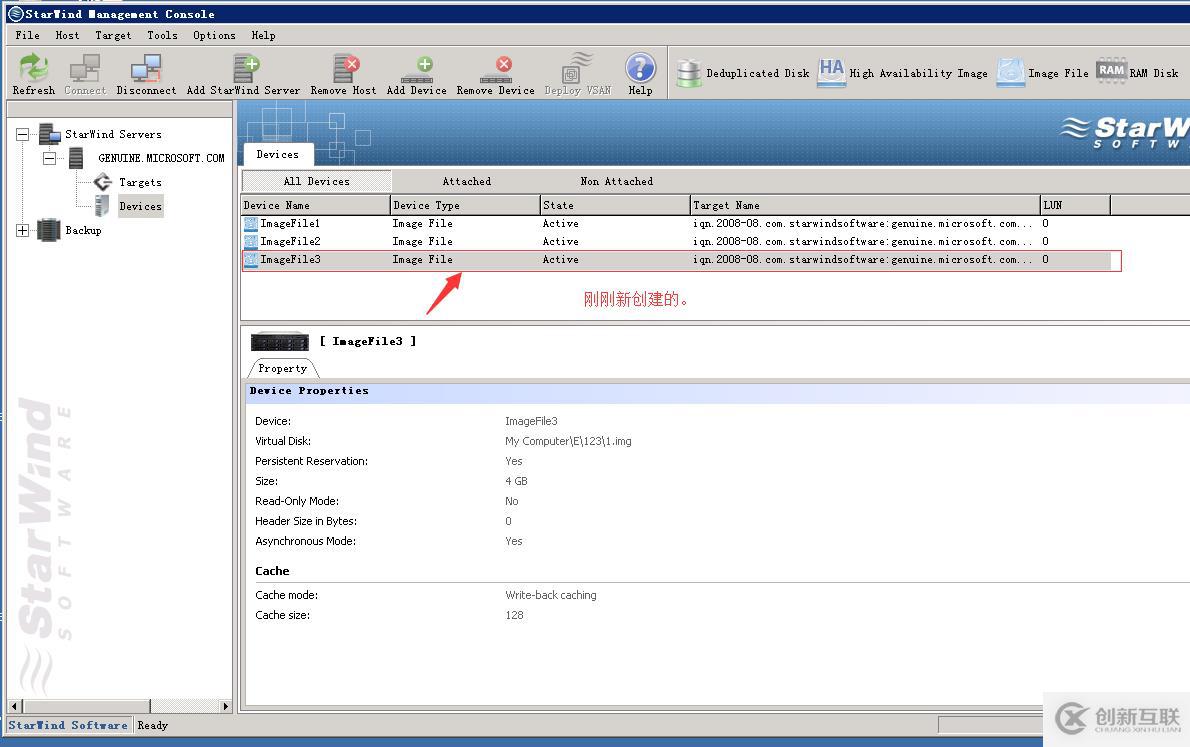Click the StarWind Servers tree icon
The width and height of the screenshot is (1190, 747).
[x=50, y=134]
